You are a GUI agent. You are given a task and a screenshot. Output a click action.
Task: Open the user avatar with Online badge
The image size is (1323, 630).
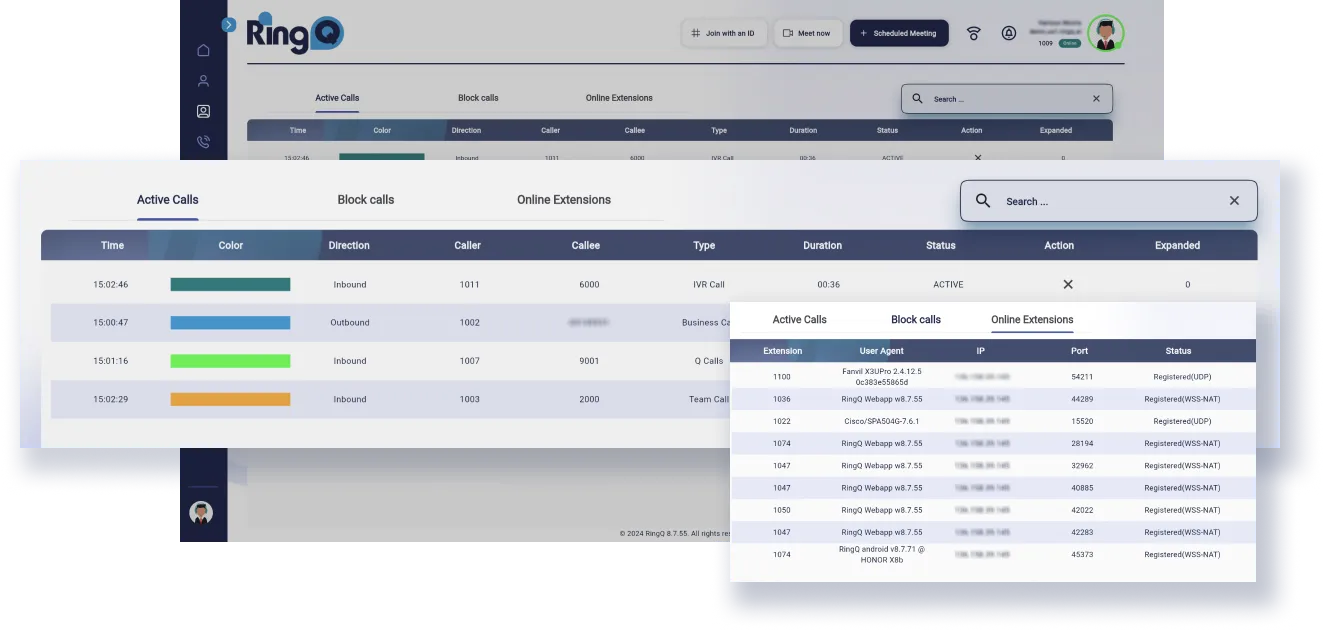click(x=1105, y=32)
